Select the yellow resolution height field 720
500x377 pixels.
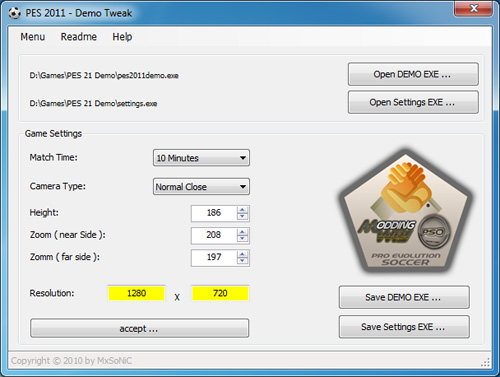click(x=220, y=293)
